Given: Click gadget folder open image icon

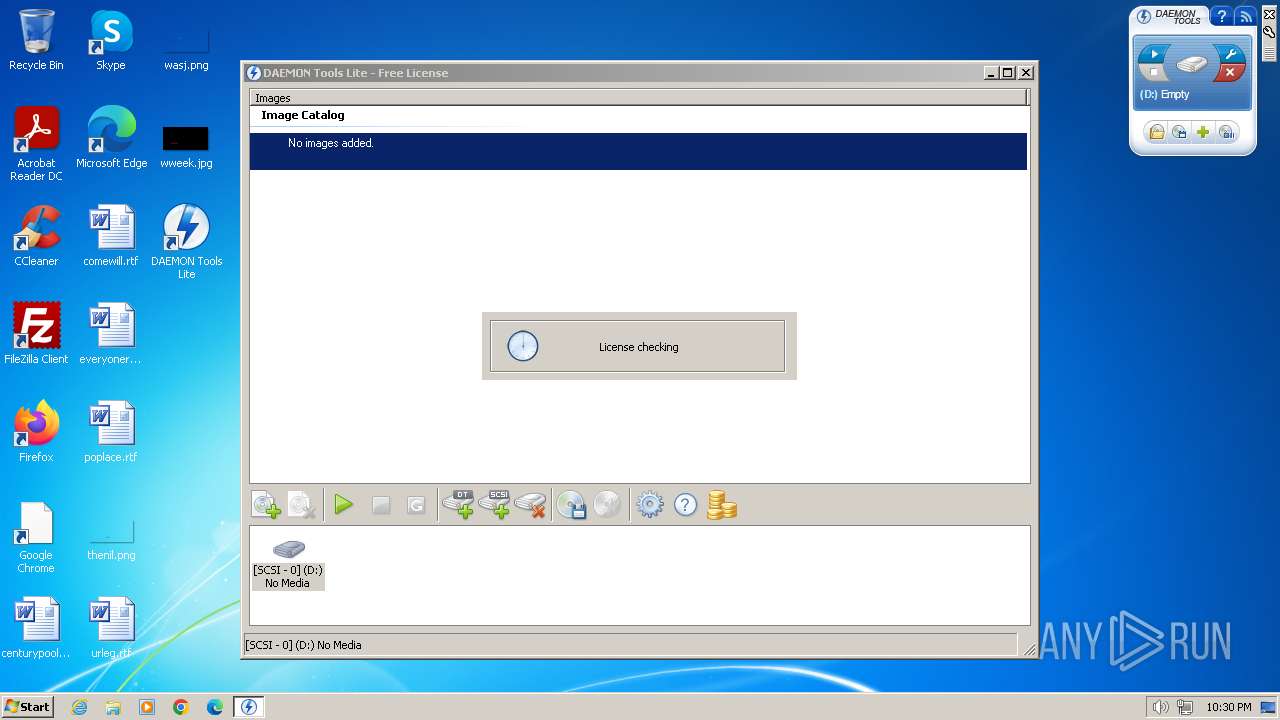Looking at the screenshot, I should click(1156, 132).
